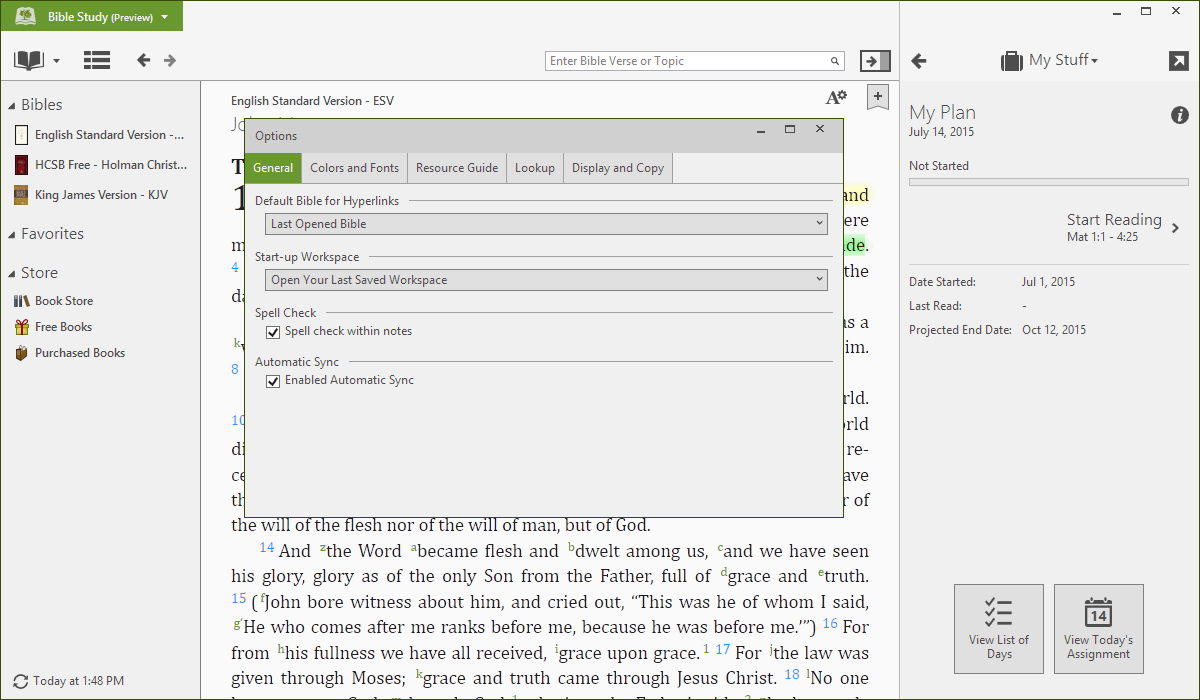Open text size and font settings icon
Image resolution: width=1200 pixels, height=700 pixels.
(836, 97)
